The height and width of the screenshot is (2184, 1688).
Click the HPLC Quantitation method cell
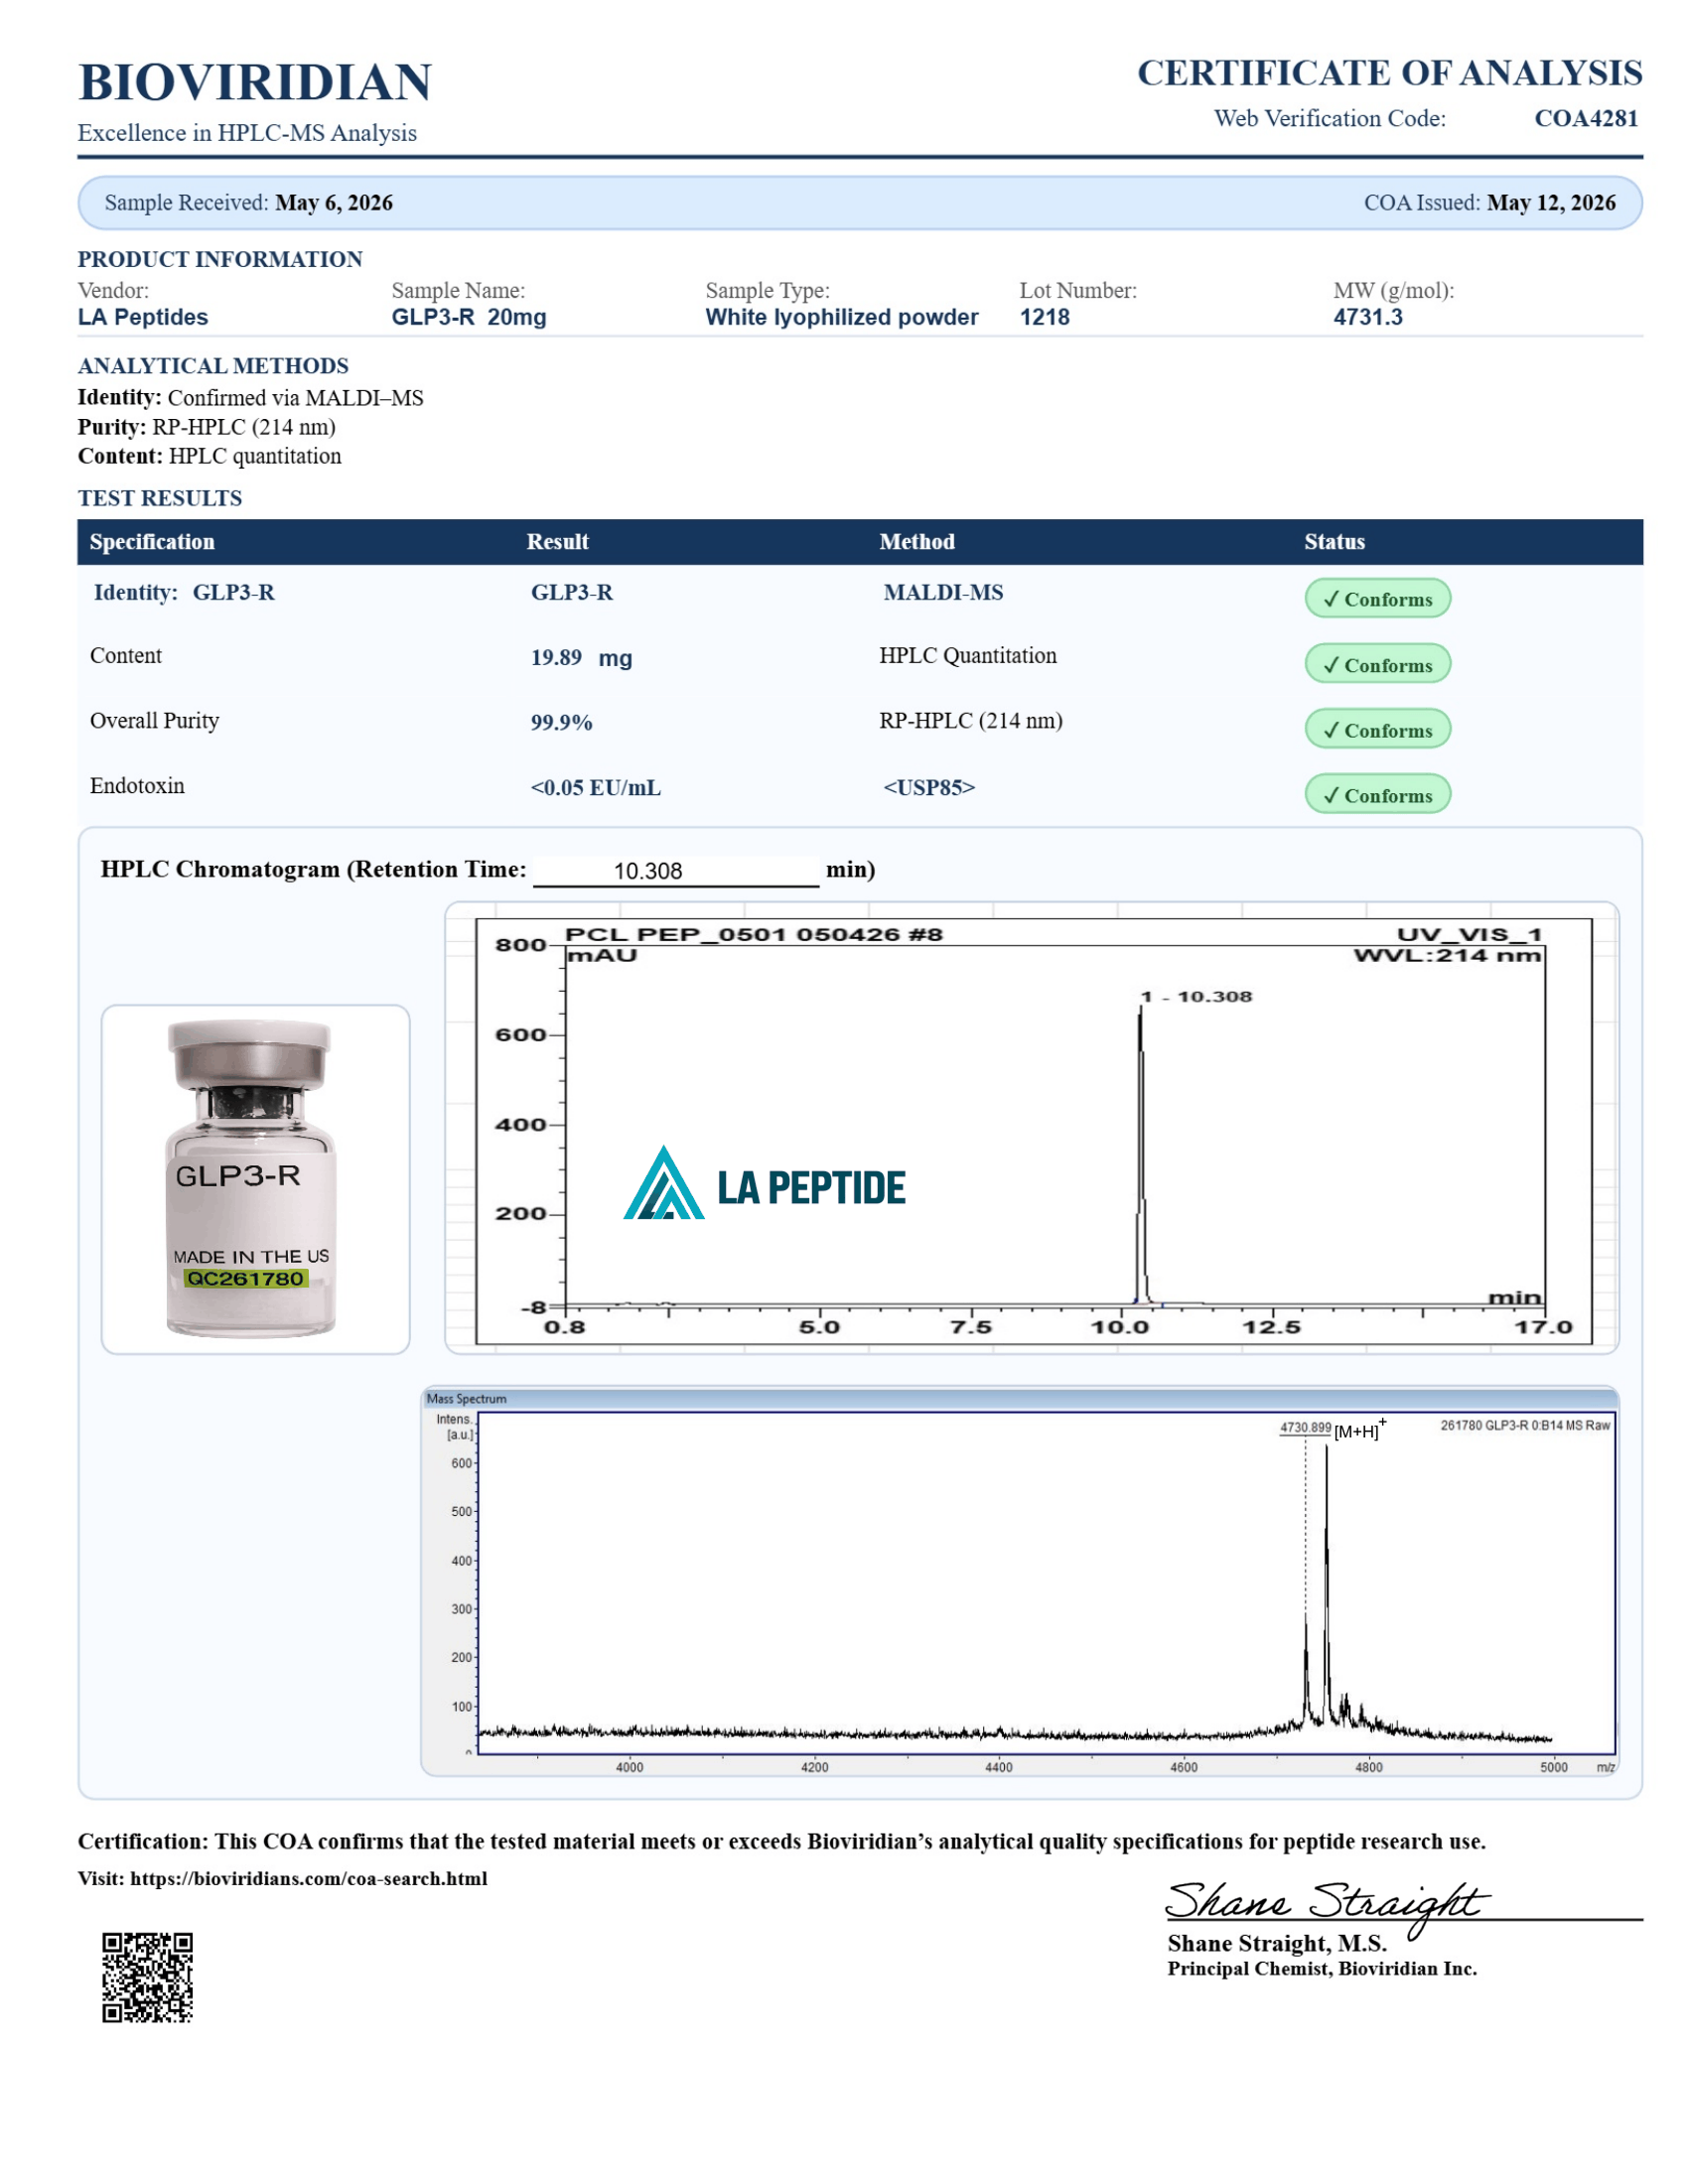click(968, 655)
